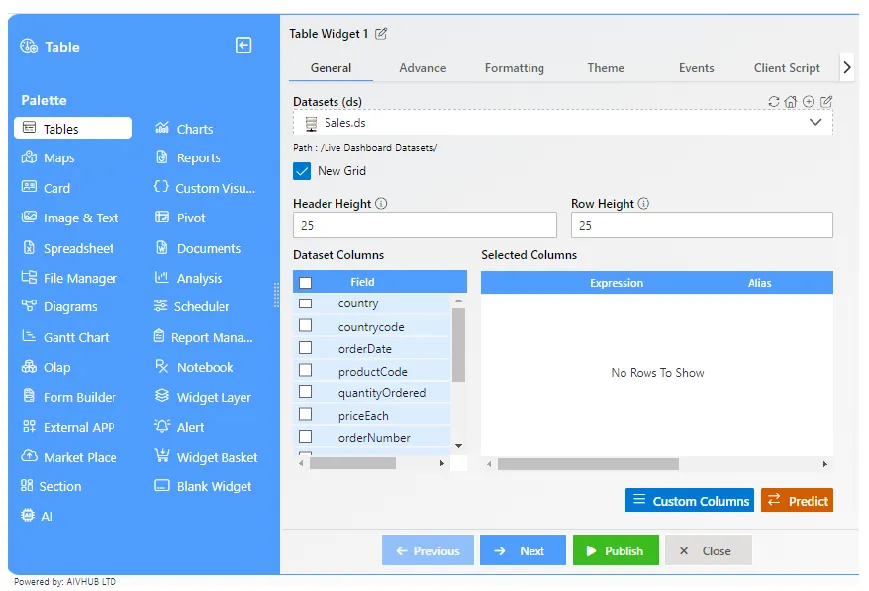Click the orange Predict button

click(x=797, y=500)
